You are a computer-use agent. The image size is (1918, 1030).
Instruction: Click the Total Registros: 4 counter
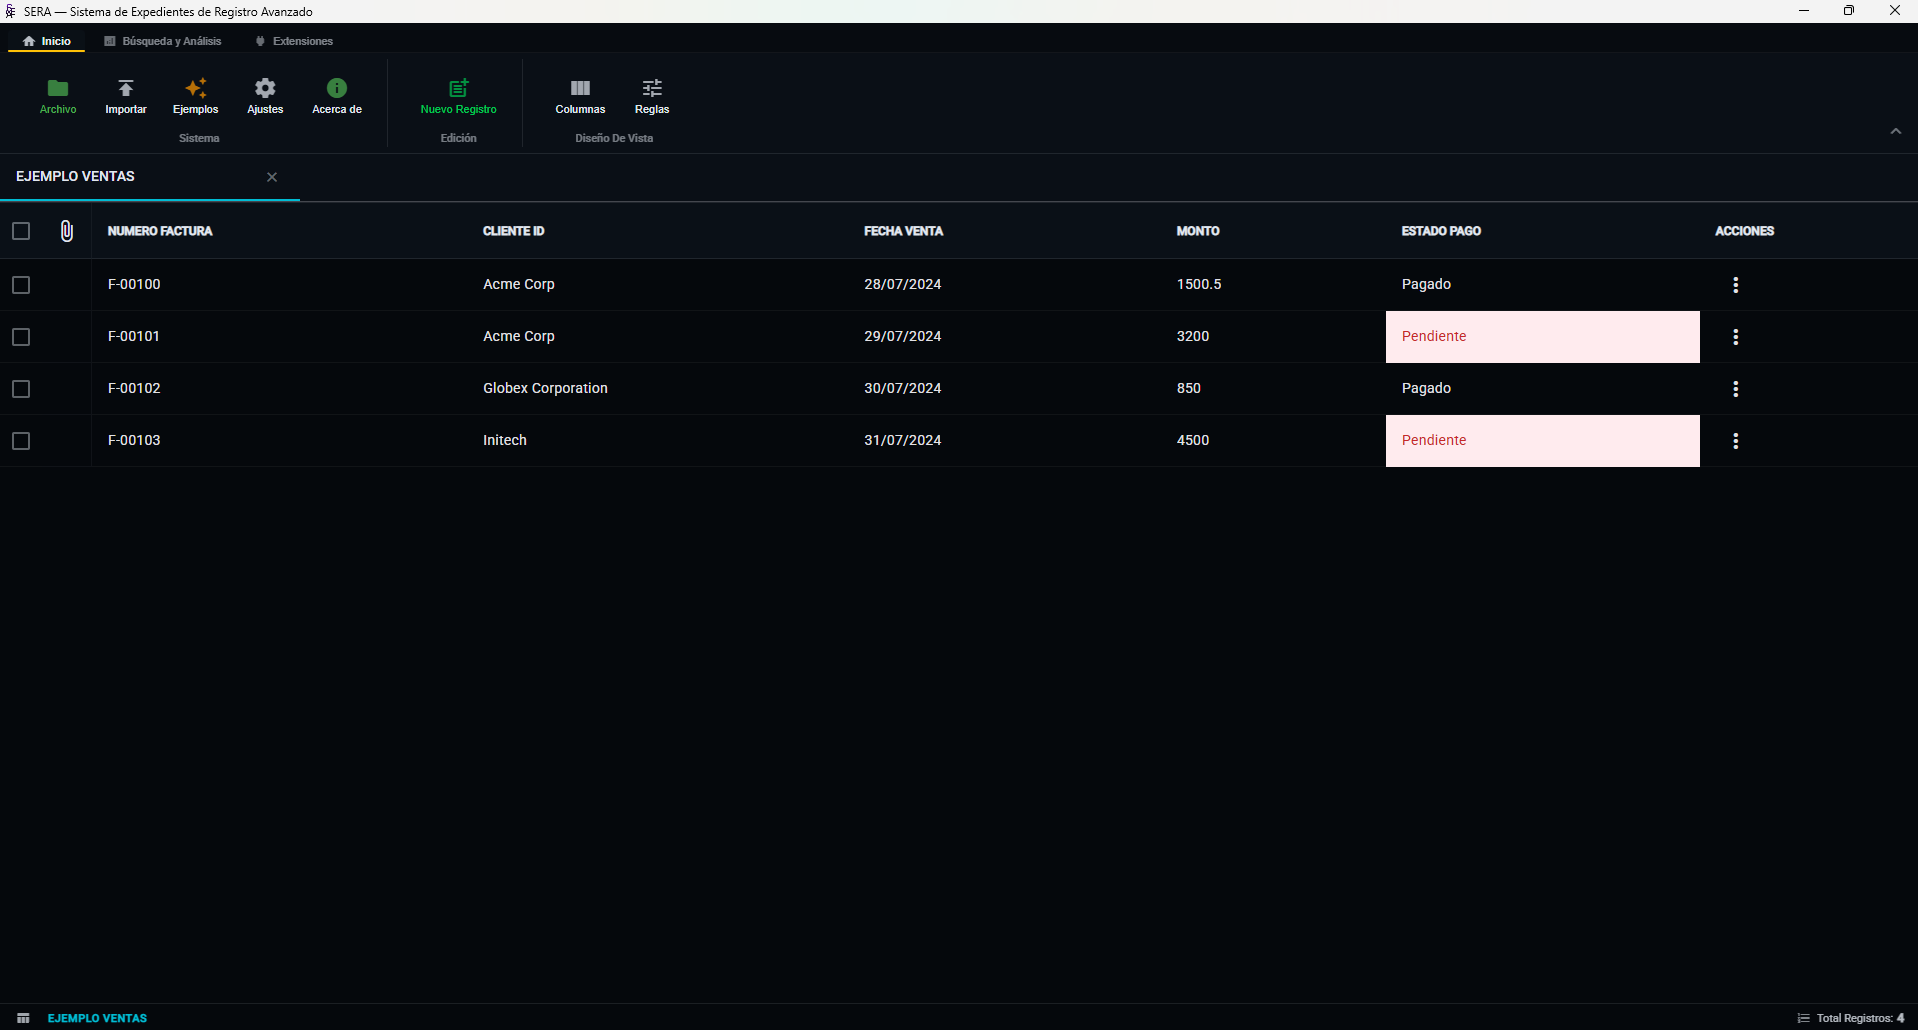(x=1860, y=1018)
